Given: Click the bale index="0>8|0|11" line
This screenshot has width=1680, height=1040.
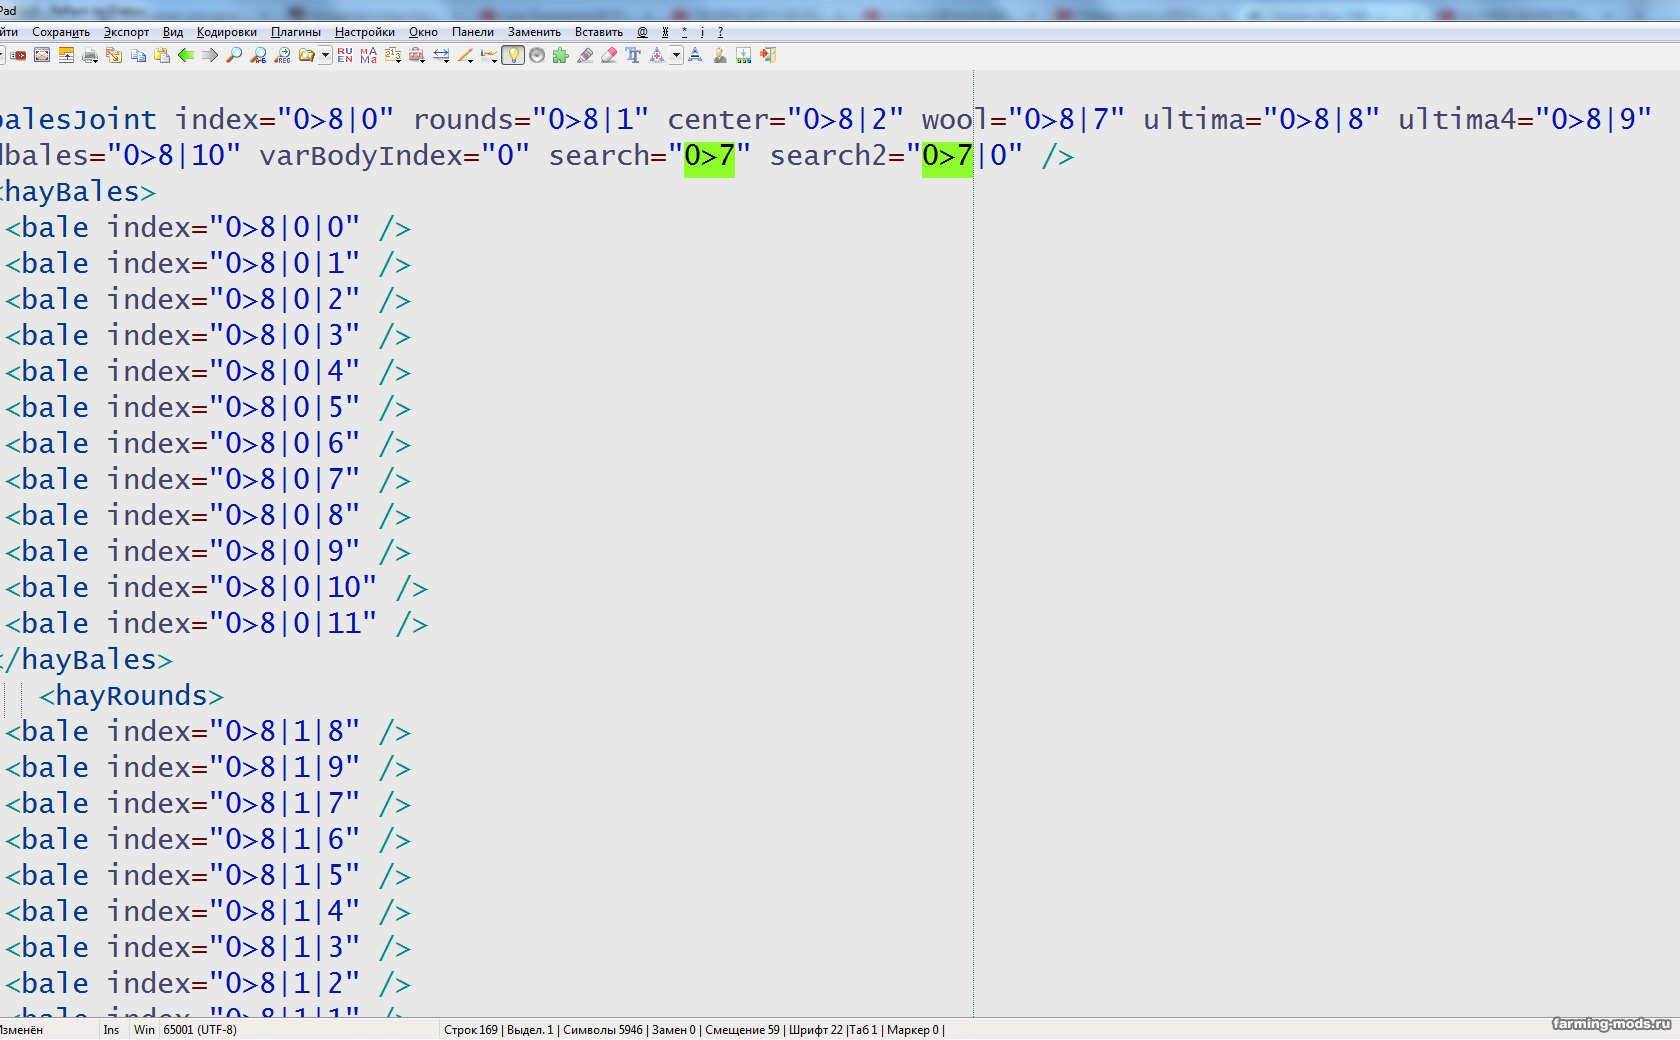Looking at the screenshot, I should point(216,624).
